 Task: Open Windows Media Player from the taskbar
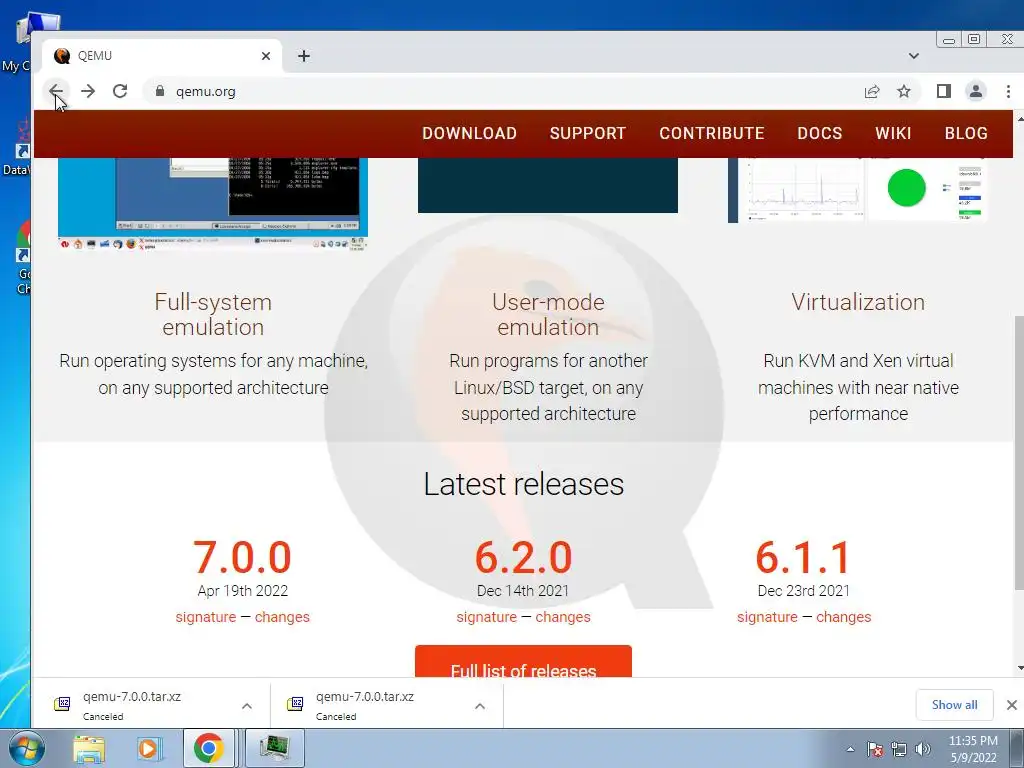click(x=148, y=749)
